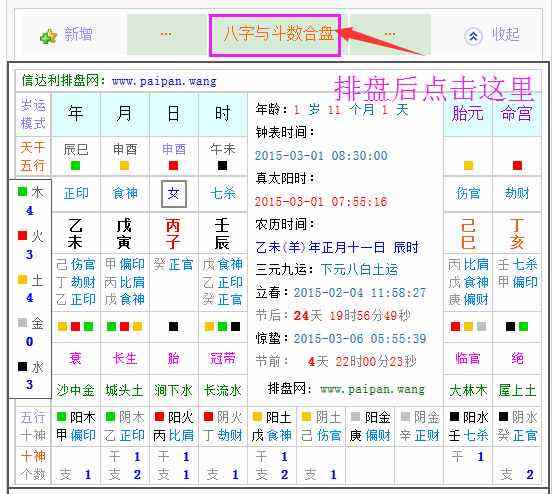
Task: Click the 屋上土 nayin cell
Action: [517, 390]
